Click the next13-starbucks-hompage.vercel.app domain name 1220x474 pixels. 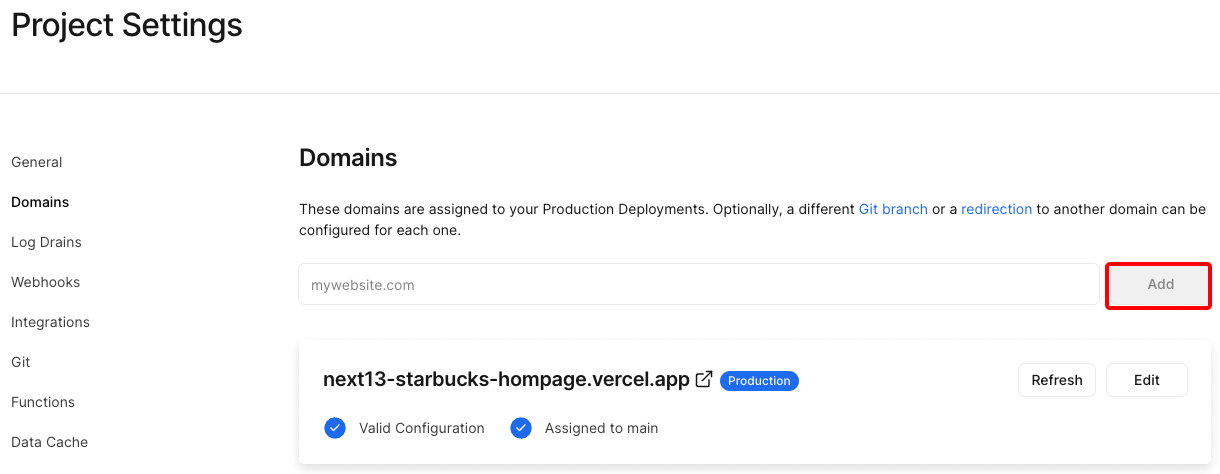click(506, 380)
